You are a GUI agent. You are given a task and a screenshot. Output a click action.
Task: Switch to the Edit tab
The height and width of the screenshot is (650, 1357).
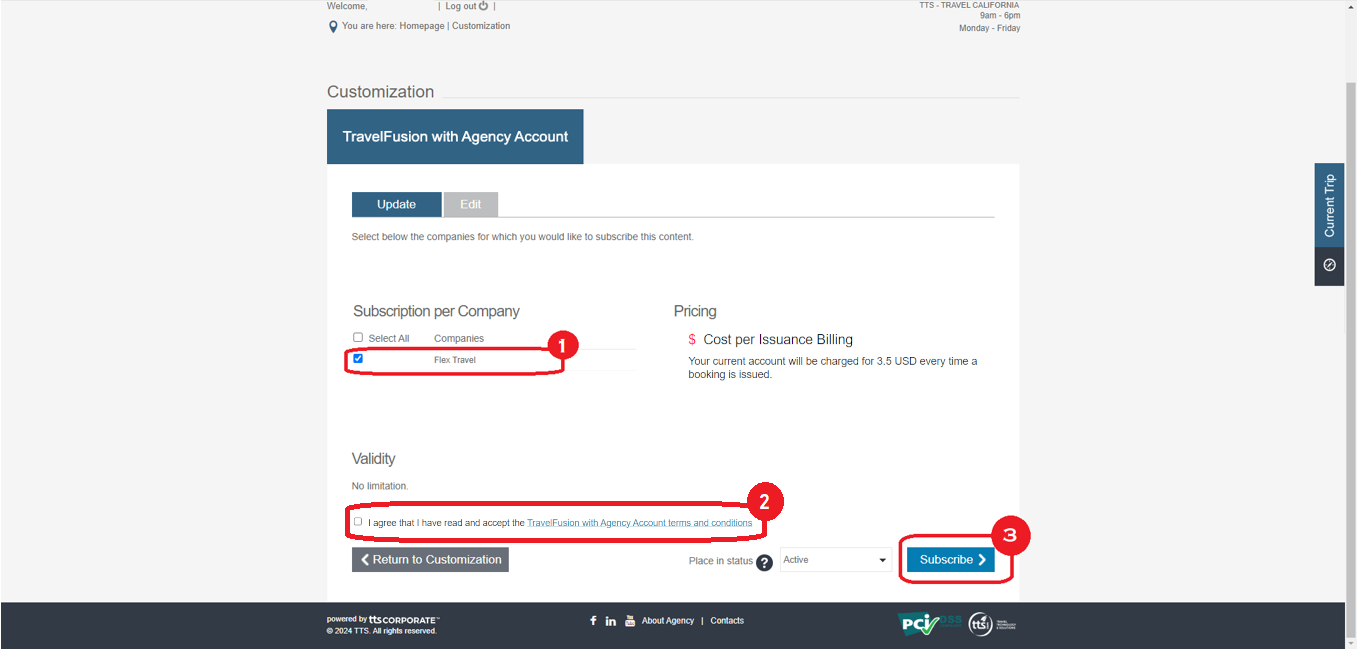[x=470, y=204]
